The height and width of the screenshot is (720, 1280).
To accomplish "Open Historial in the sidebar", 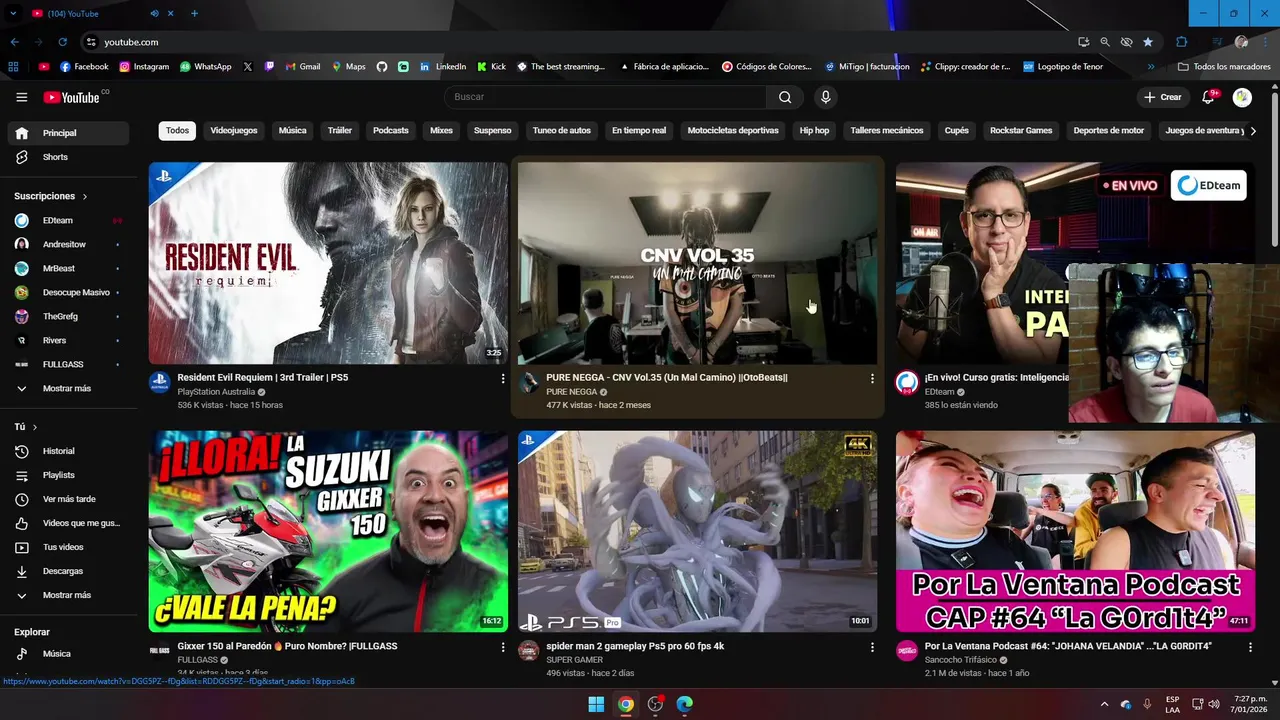I will coord(68,451).
